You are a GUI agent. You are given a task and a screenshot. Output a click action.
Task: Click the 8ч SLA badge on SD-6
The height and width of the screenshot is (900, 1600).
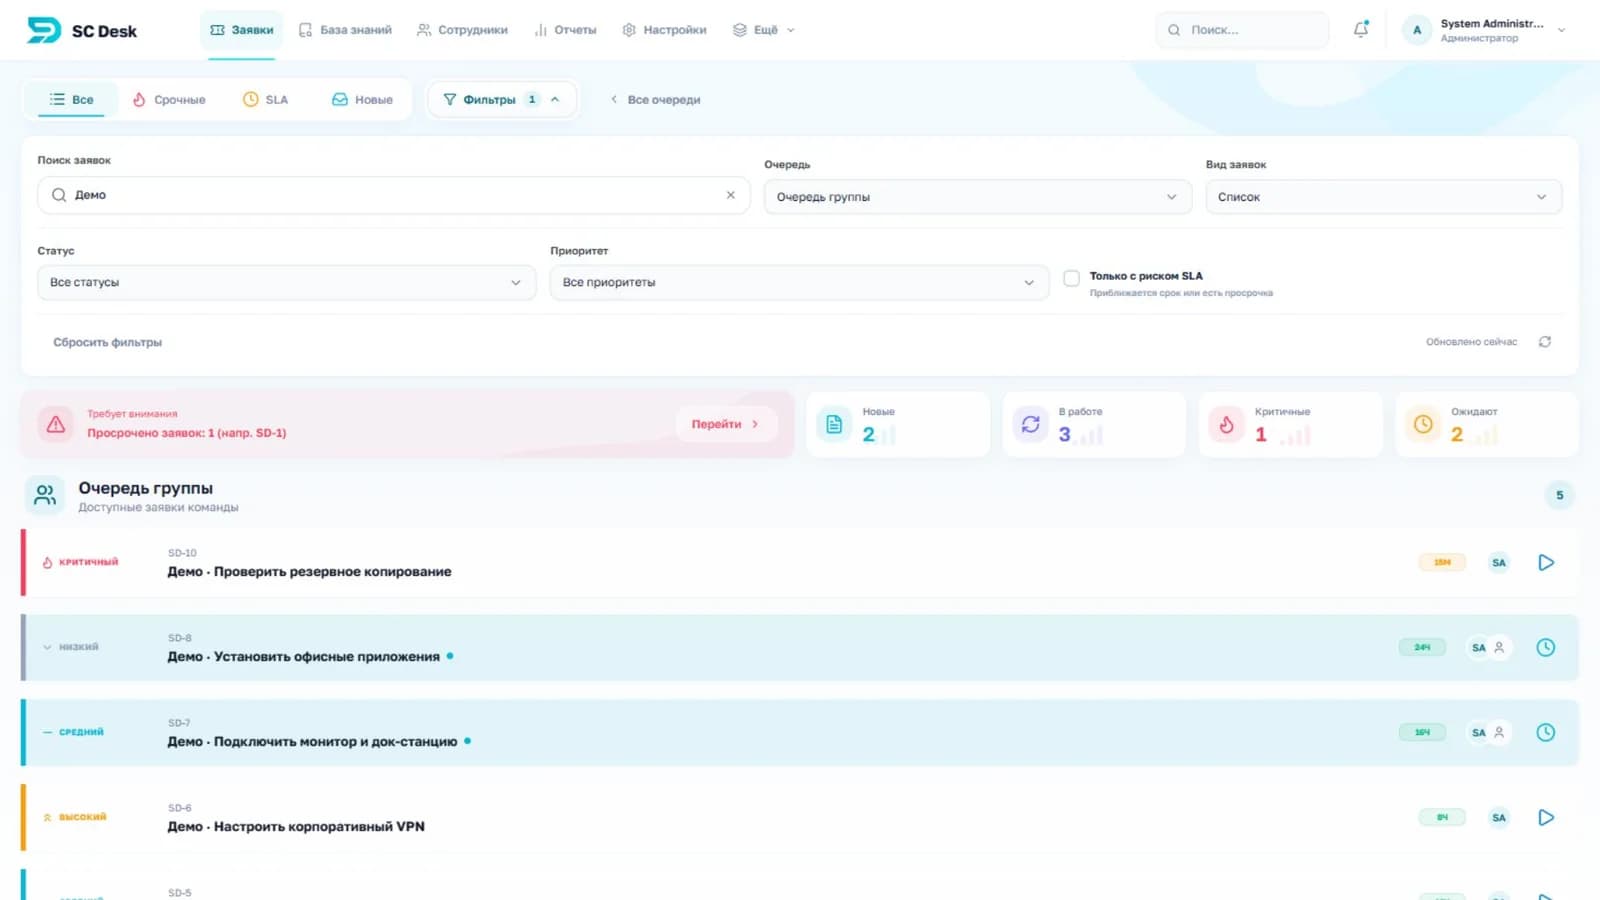click(1442, 818)
